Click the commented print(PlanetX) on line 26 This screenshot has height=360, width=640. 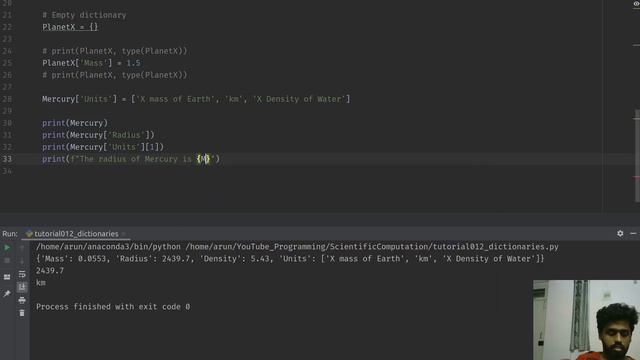[114, 75]
